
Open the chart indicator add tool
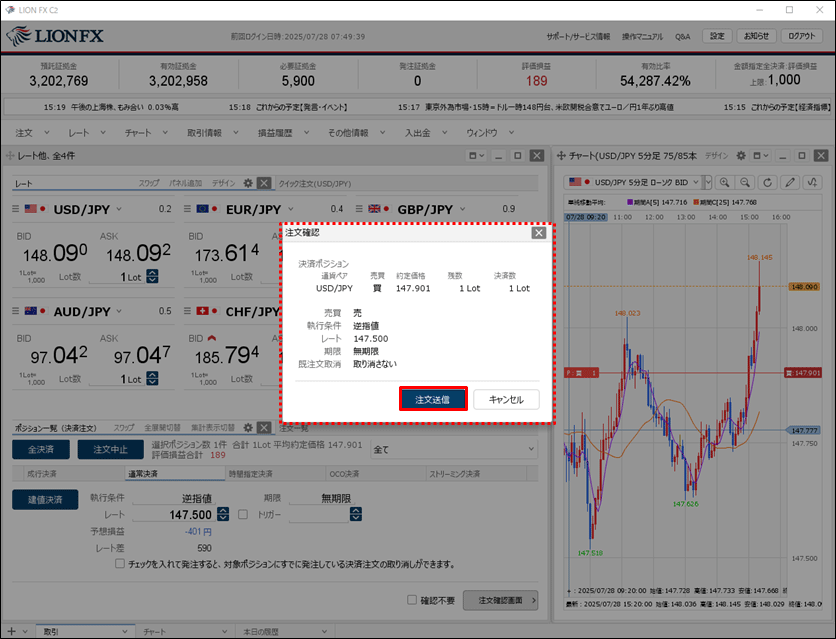pyautogui.click(x=814, y=182)
